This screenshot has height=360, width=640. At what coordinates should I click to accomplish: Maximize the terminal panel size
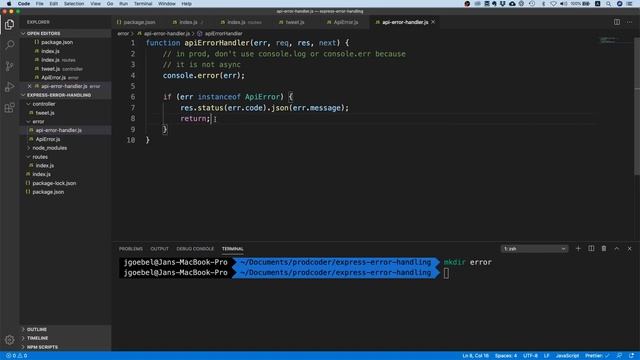pyautogui.click(x=617, y=249)
